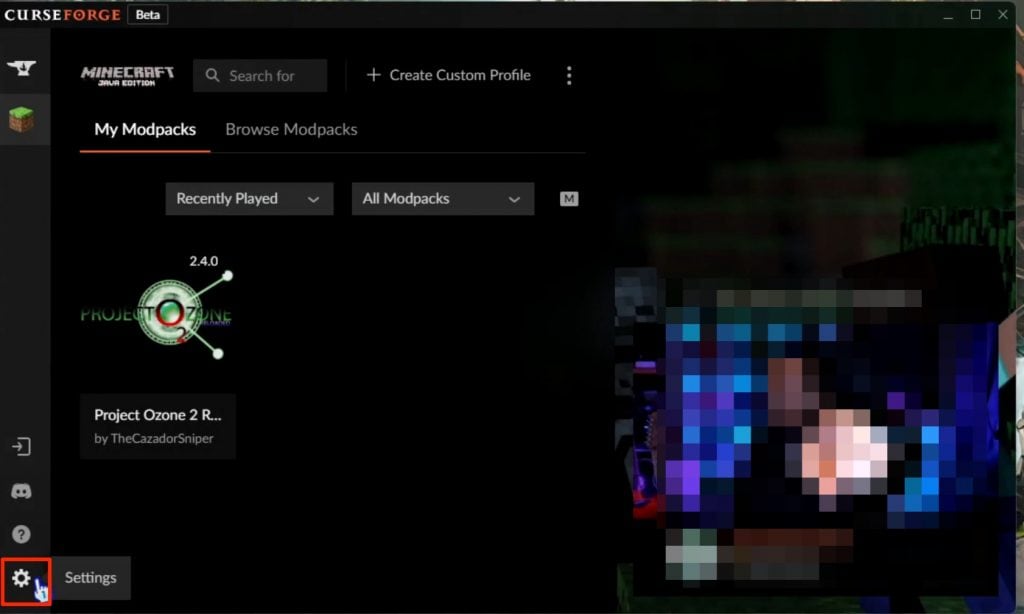Image resolution: width=1024 pixels, height=614 pixels.
Task: Switch to My Modpacks tab
Action: [x=145, y=129]
